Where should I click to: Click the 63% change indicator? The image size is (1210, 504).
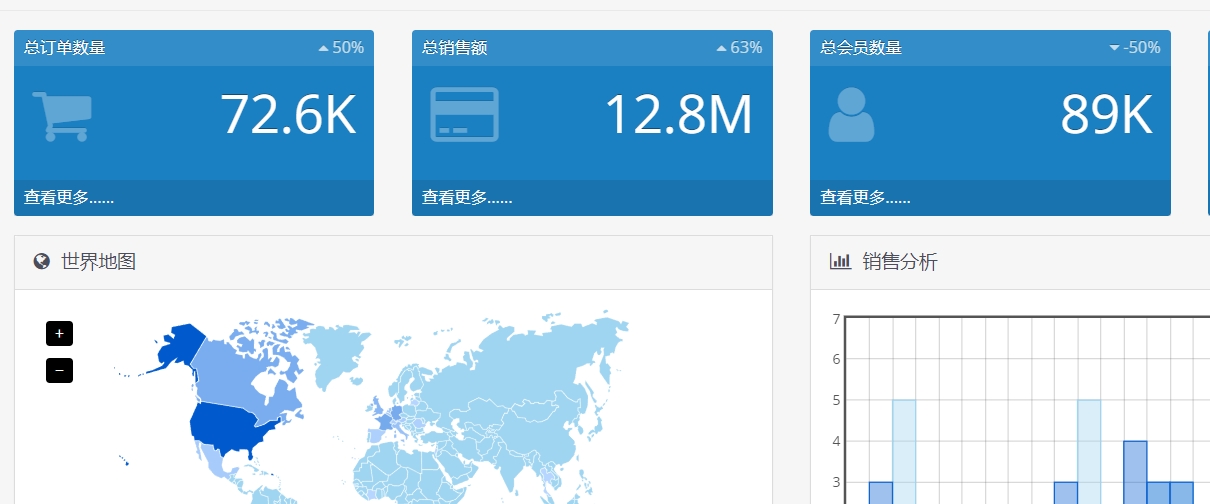point(739,48)
